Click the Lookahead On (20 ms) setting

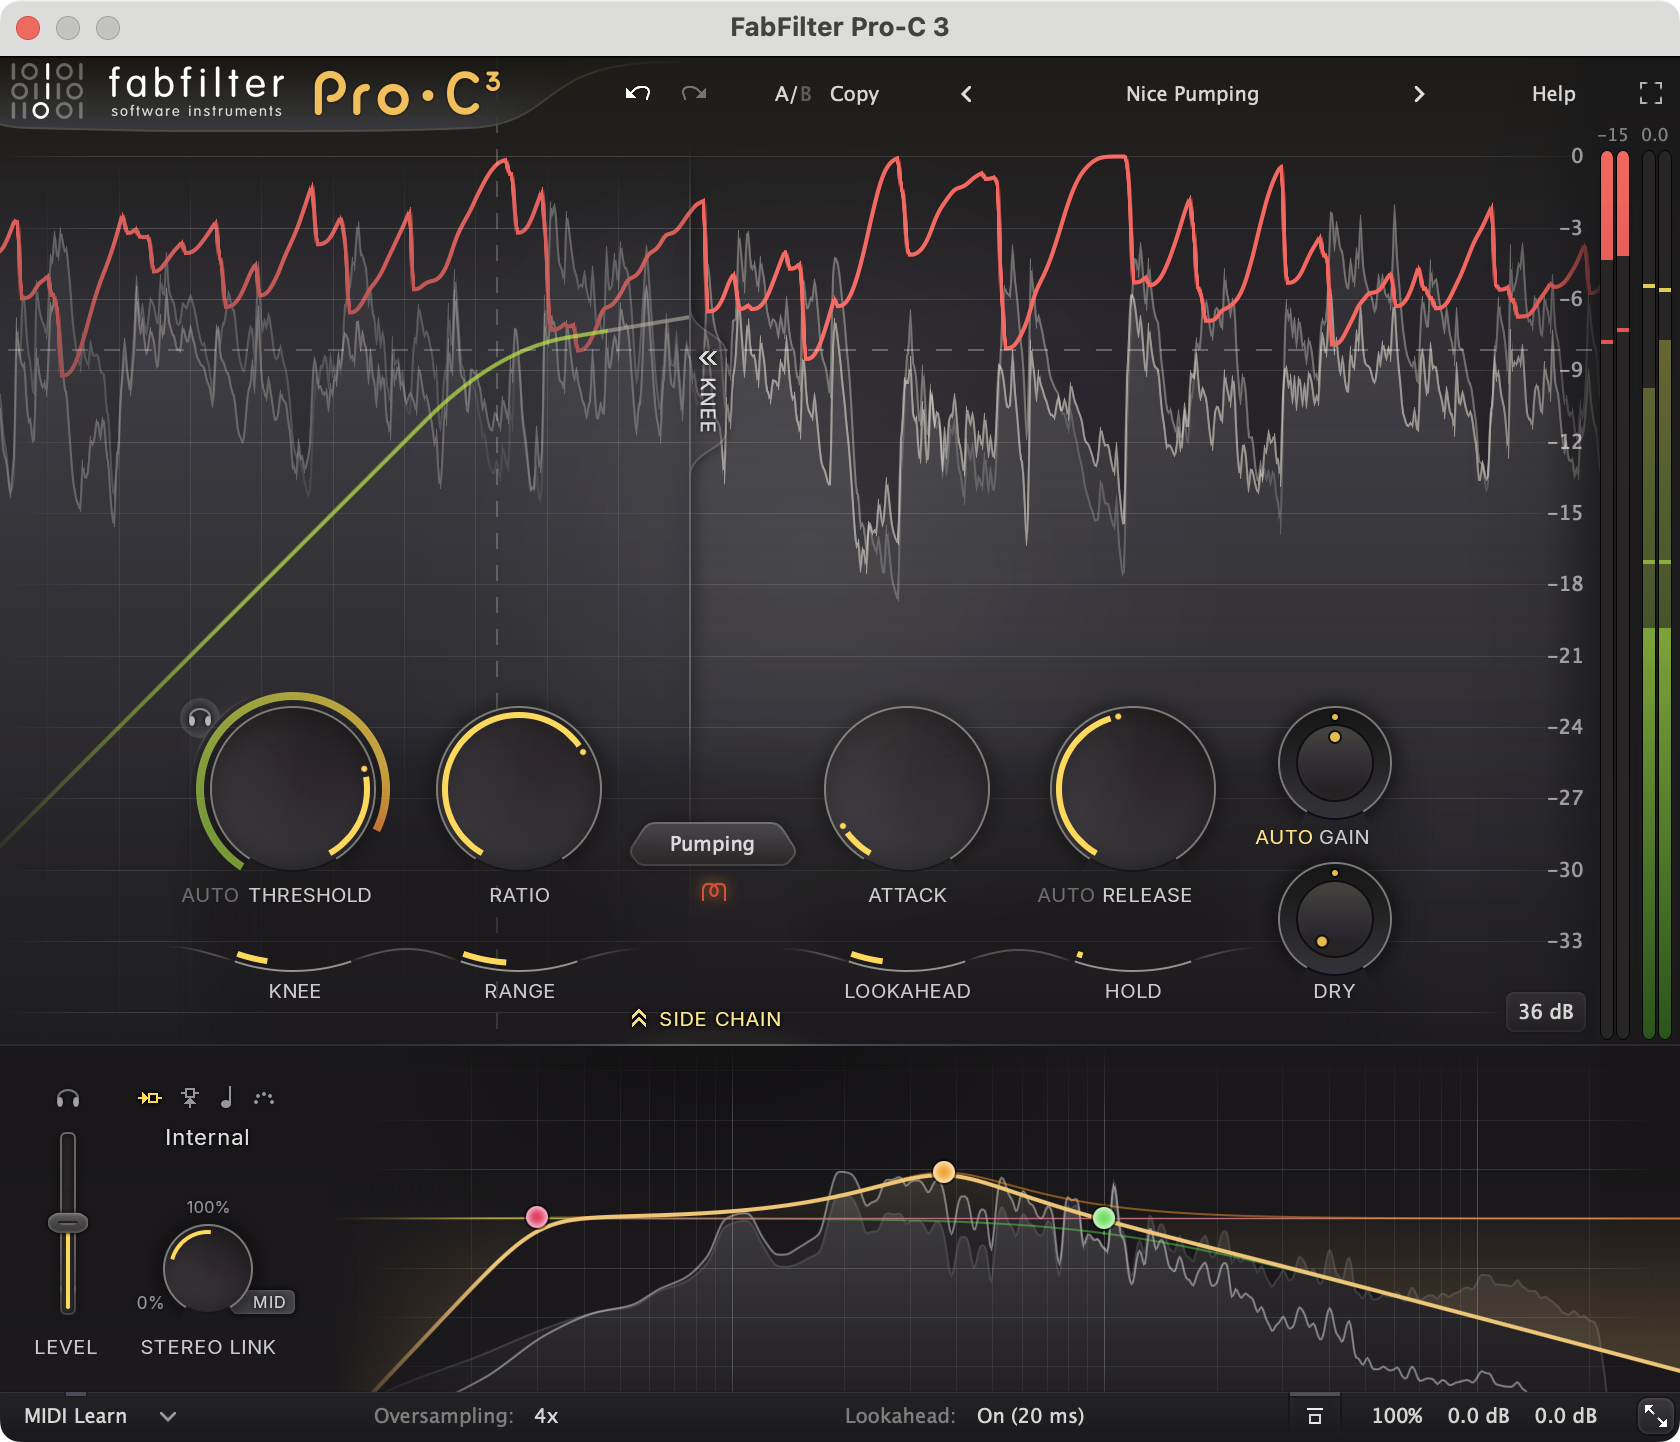[1029, 1415]
